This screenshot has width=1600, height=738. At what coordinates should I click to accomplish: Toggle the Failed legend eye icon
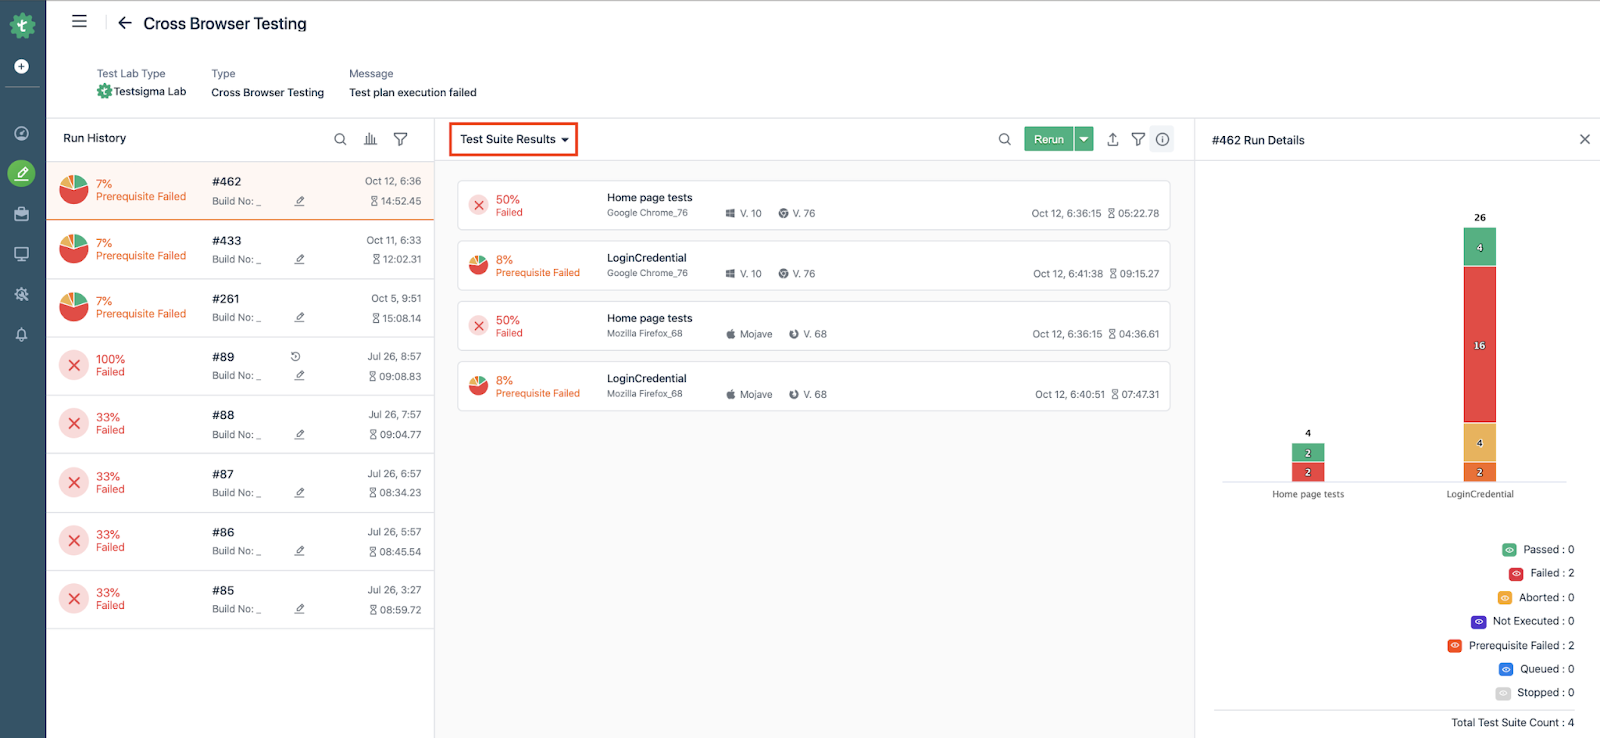pos(1516,573)
